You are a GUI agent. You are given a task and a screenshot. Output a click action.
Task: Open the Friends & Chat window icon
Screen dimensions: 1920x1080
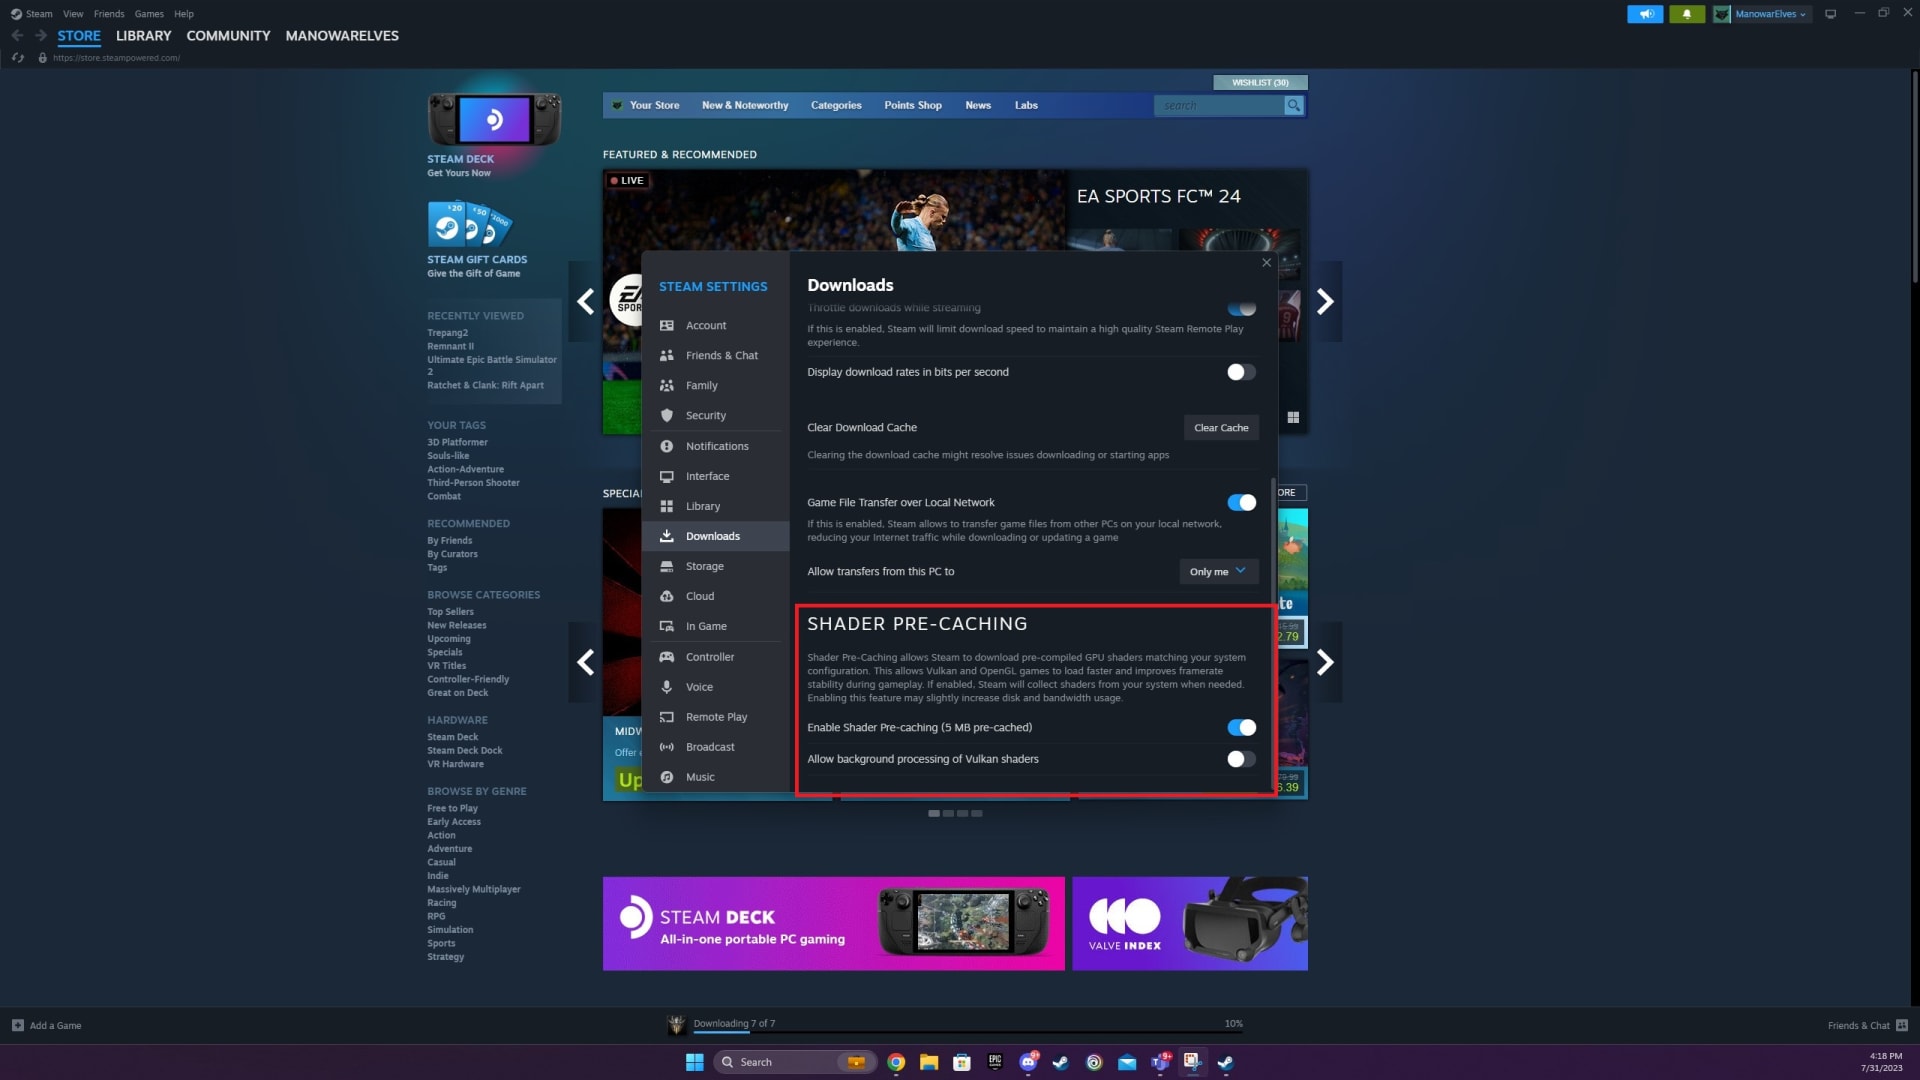1902,1026
